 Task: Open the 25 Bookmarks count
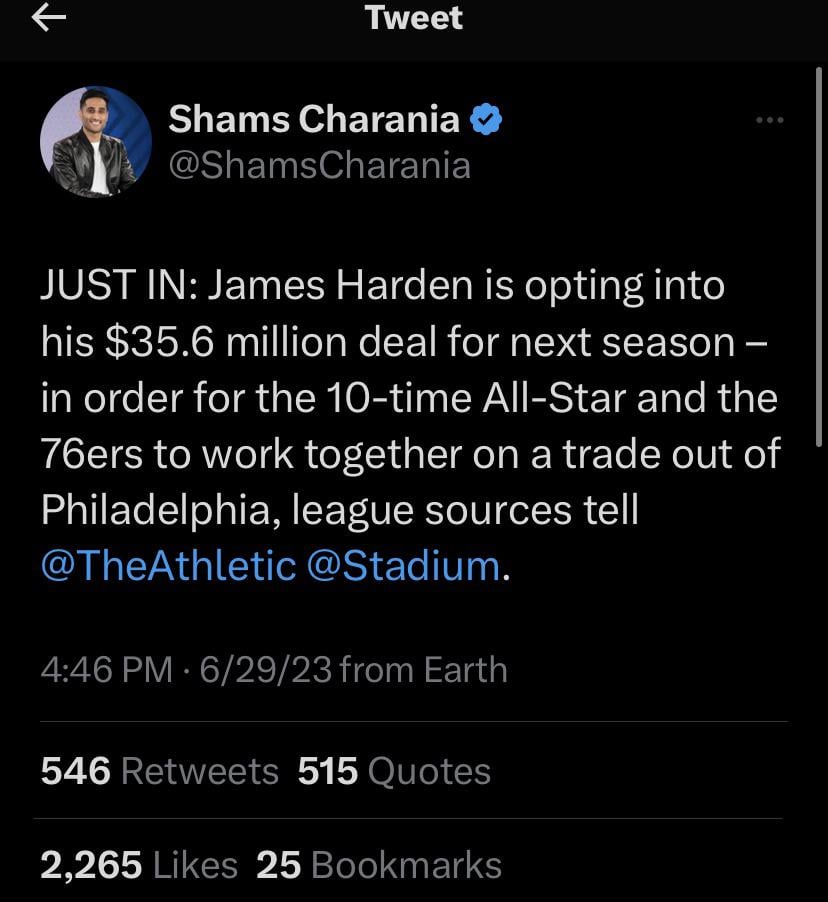(x=379, y=865)
